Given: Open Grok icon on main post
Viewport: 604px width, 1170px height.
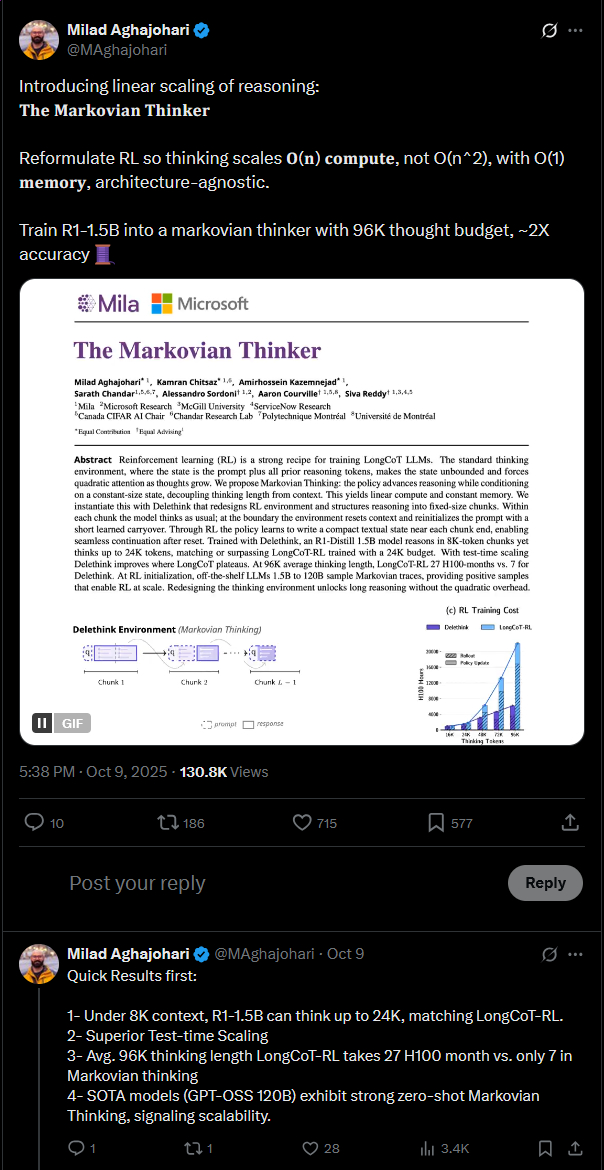Looking at the screenshot, I should click(x=549, y=31).
